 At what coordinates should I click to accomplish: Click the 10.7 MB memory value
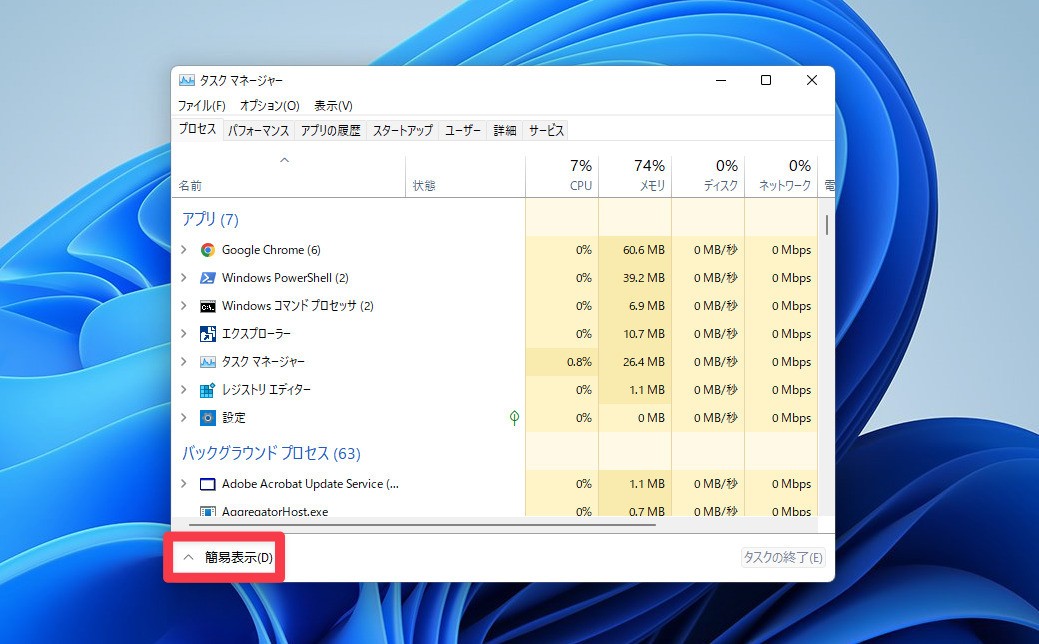643,334
